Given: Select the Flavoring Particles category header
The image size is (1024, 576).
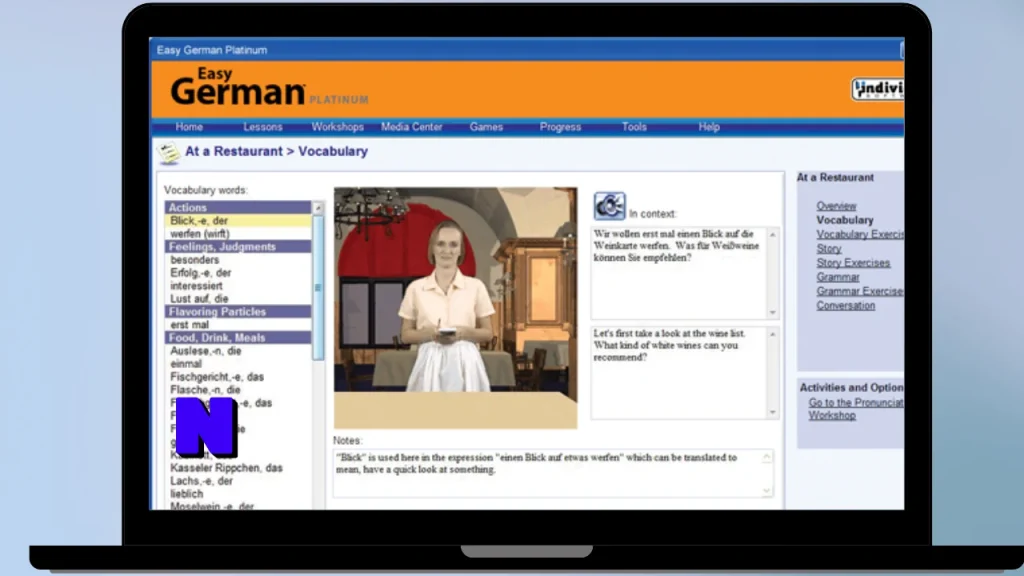Looking at the screenshot, I should tap(238, 312).
